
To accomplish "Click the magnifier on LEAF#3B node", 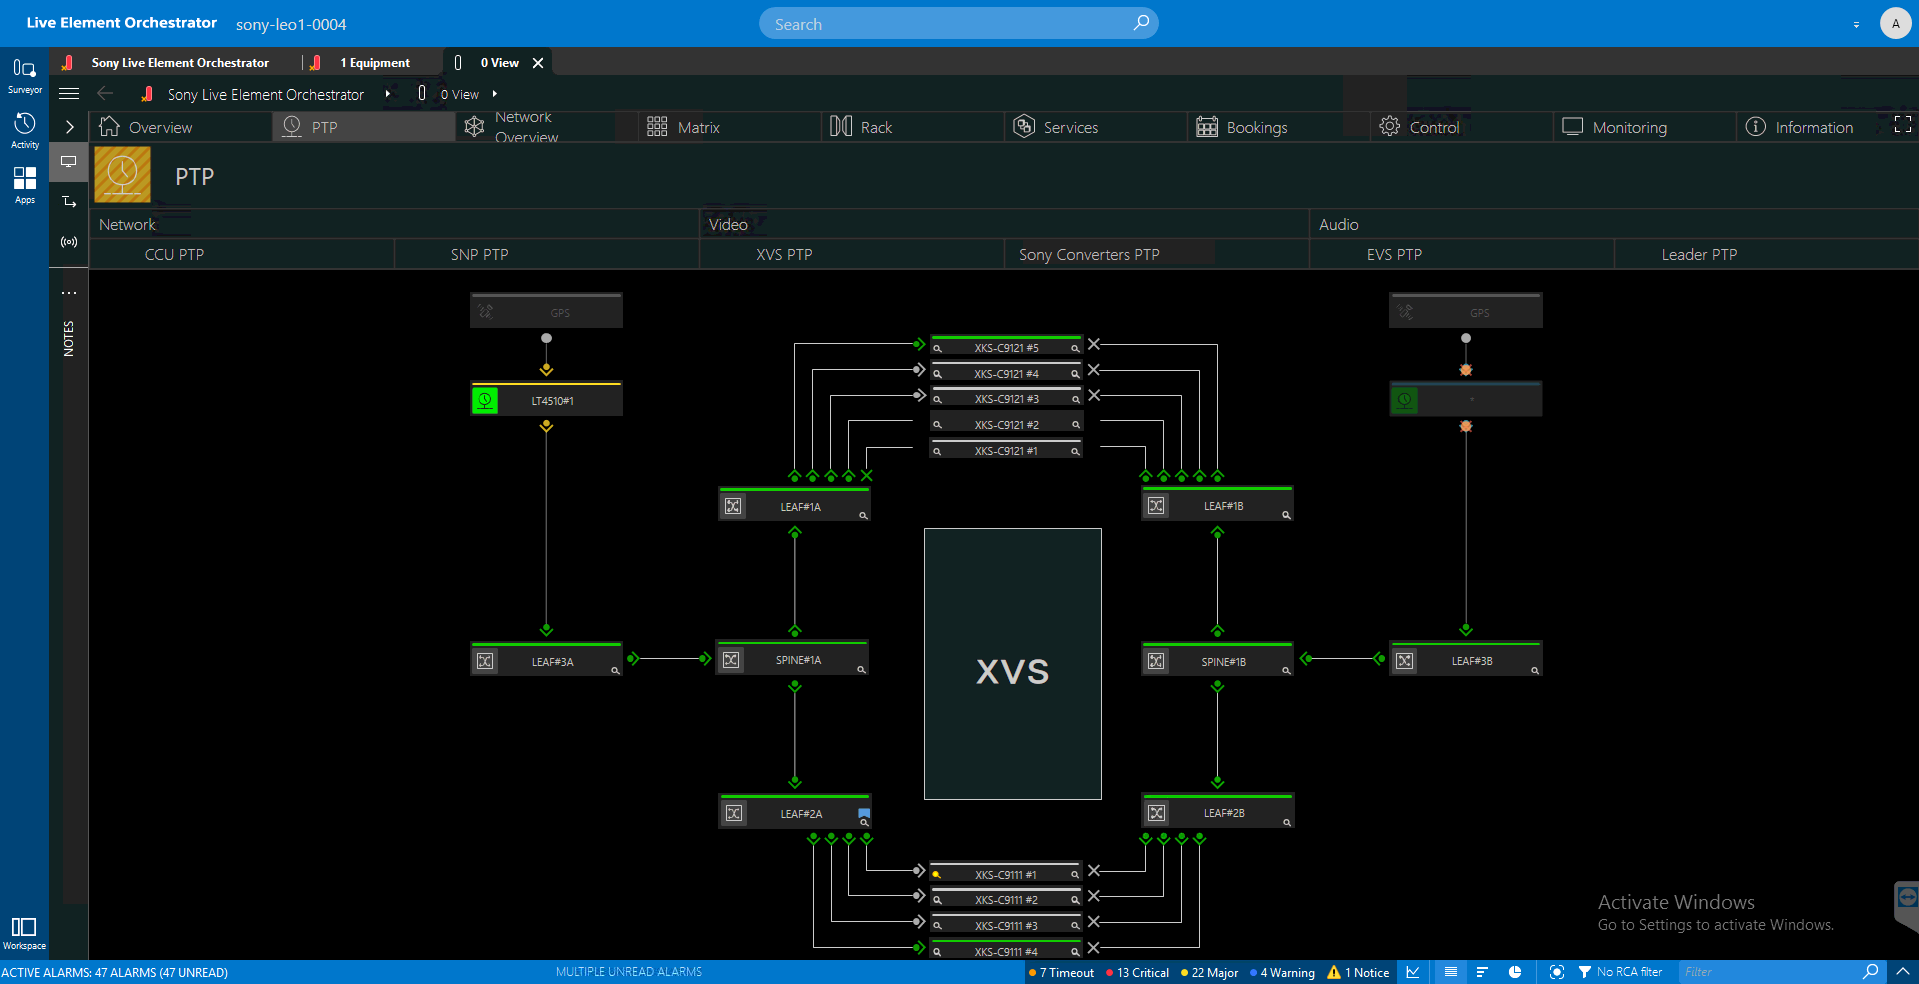I will (1534, 671).
